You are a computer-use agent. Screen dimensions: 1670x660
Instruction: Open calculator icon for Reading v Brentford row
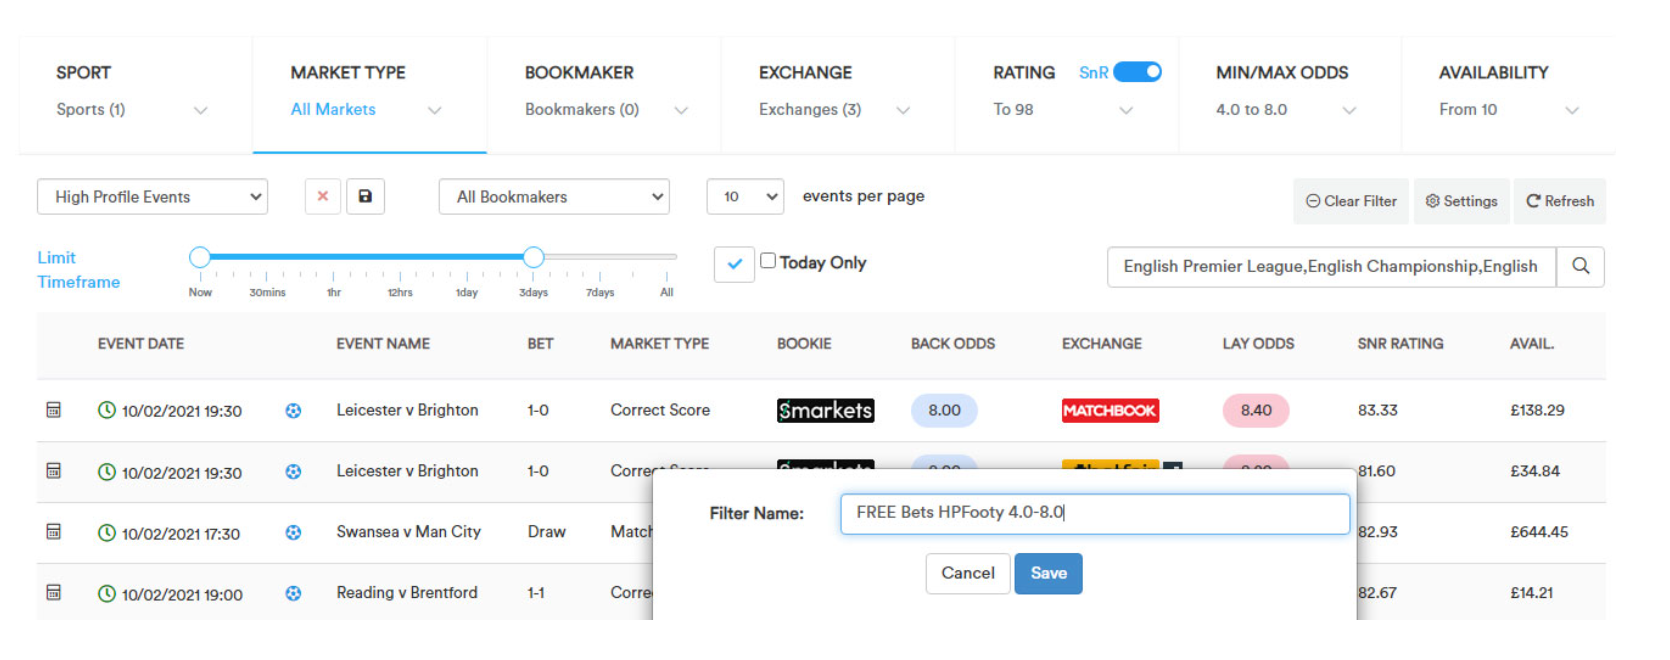pos(54,593)
